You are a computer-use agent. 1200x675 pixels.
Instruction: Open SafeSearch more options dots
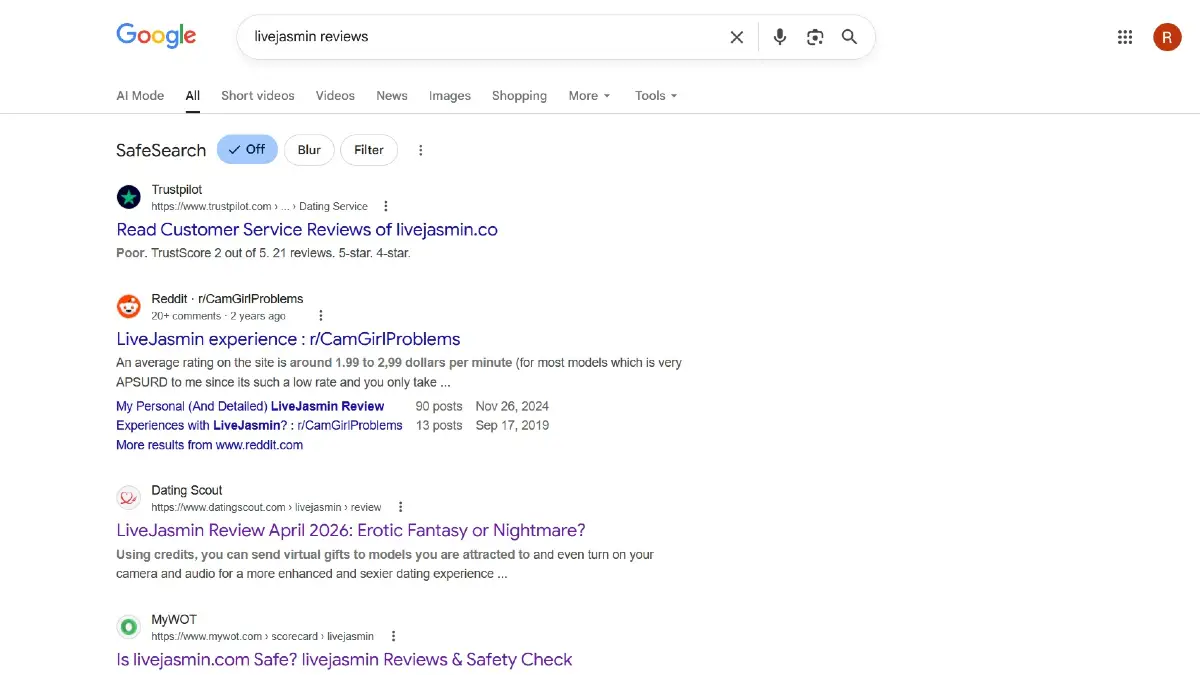[421, 150]
